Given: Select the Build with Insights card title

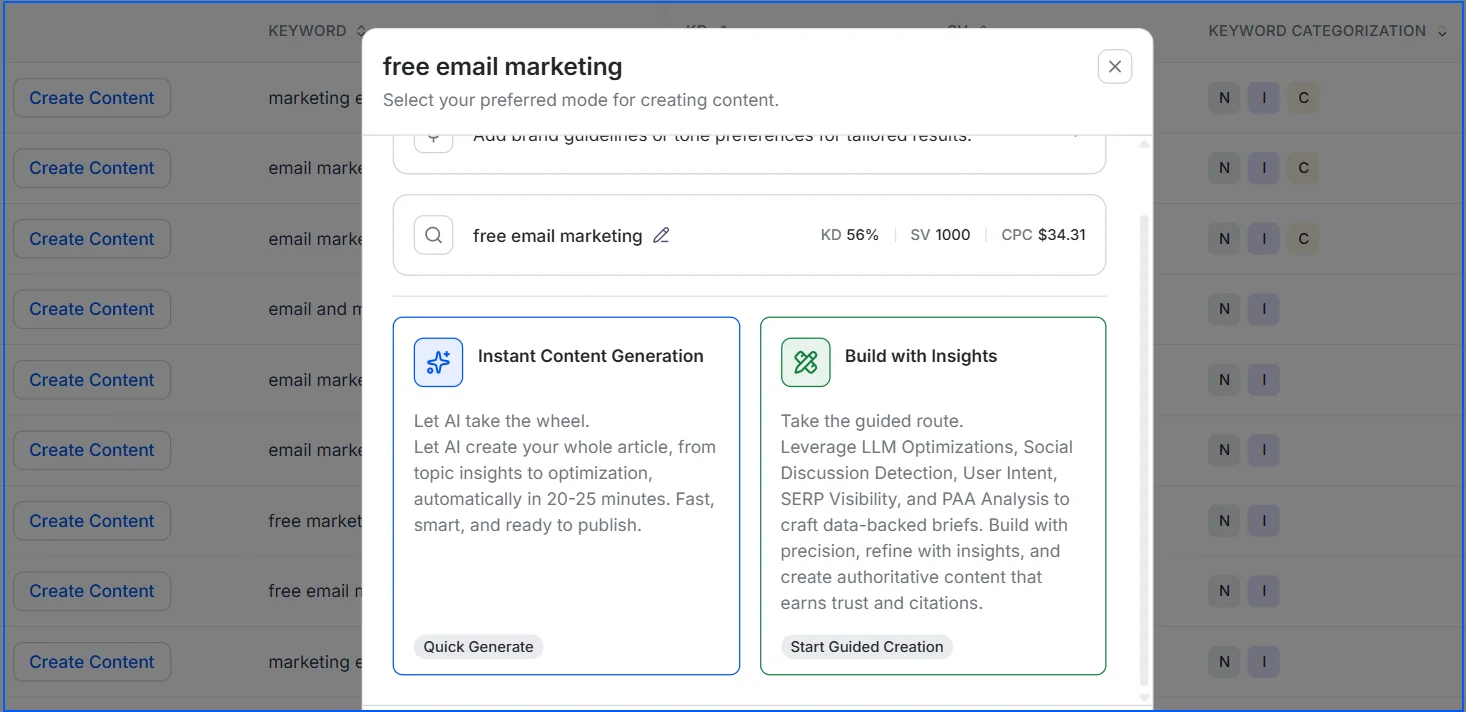Looking at the screenshot, I should point(921,356).
